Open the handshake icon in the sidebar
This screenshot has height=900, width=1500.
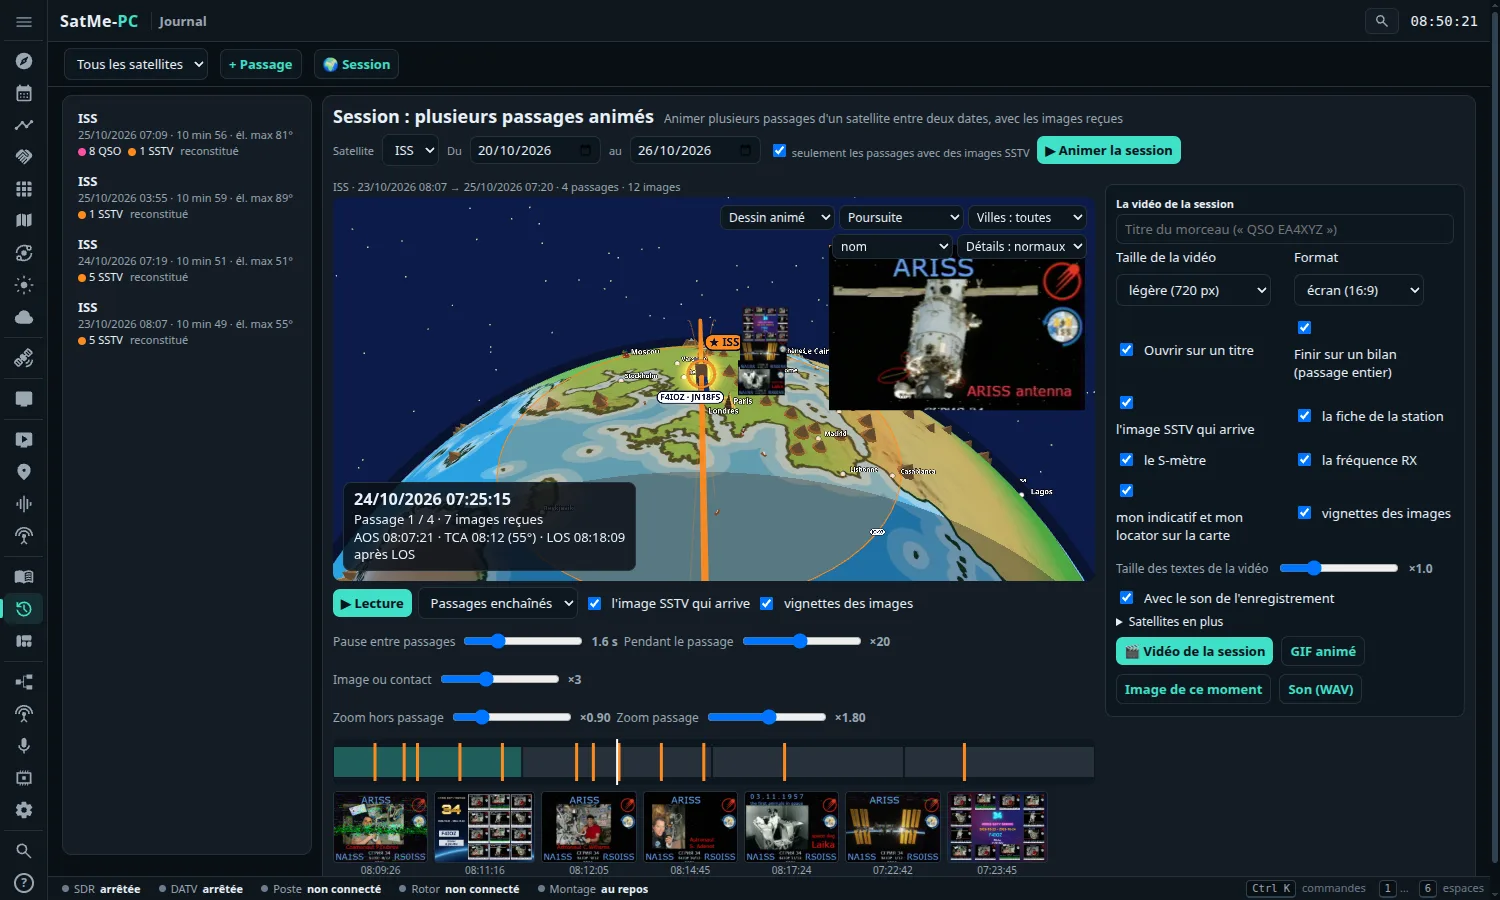(24, 157)
